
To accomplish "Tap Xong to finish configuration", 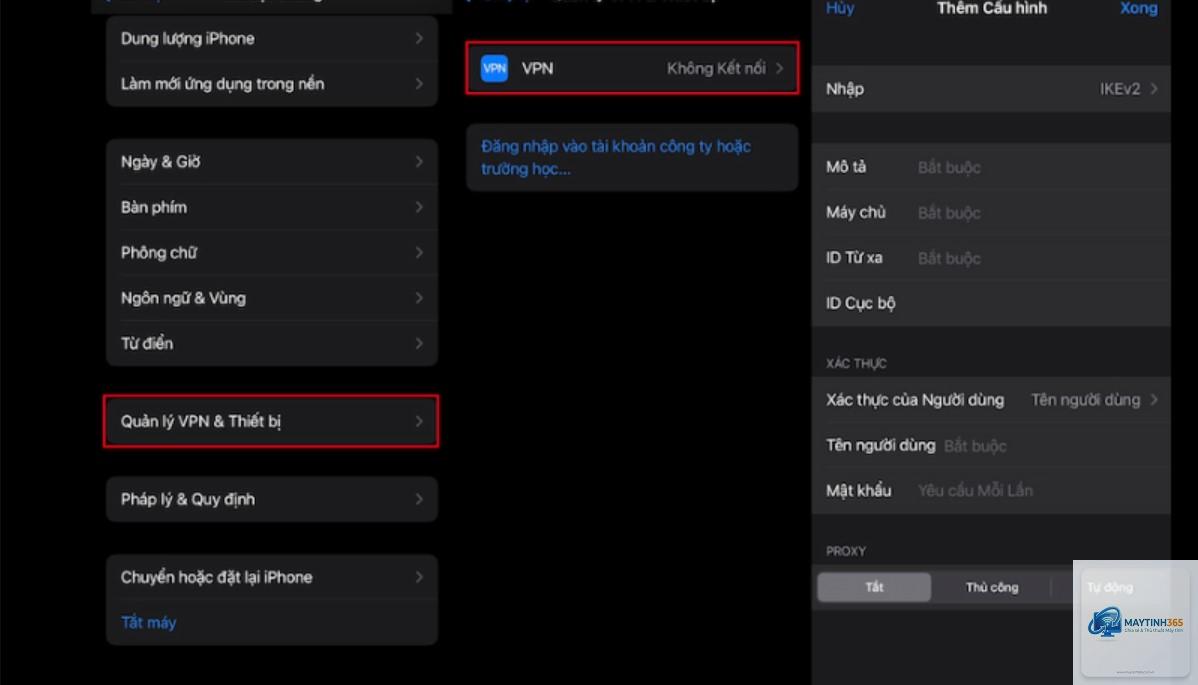I will point(1138,8).
